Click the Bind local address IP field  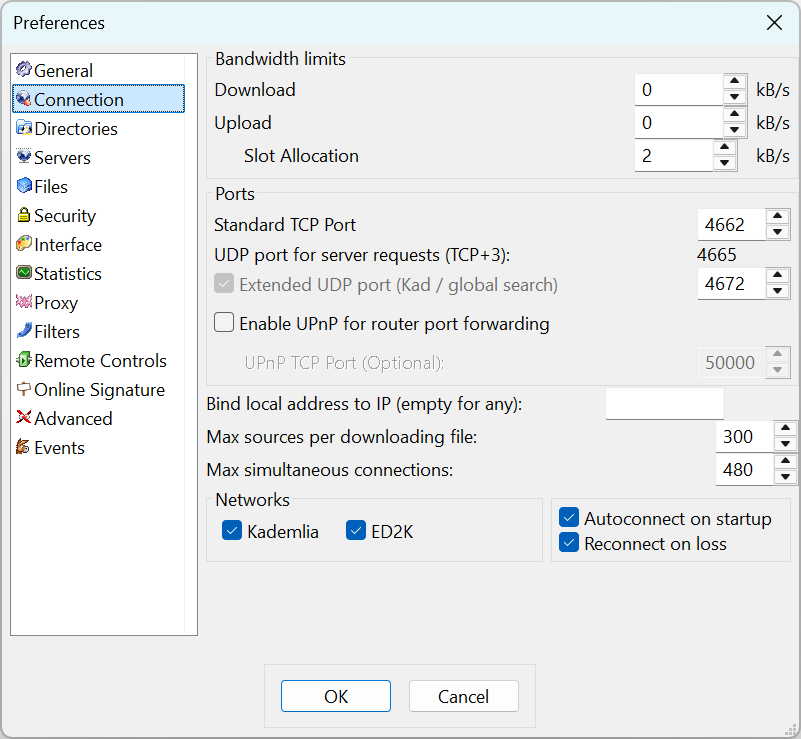[665, 403]
